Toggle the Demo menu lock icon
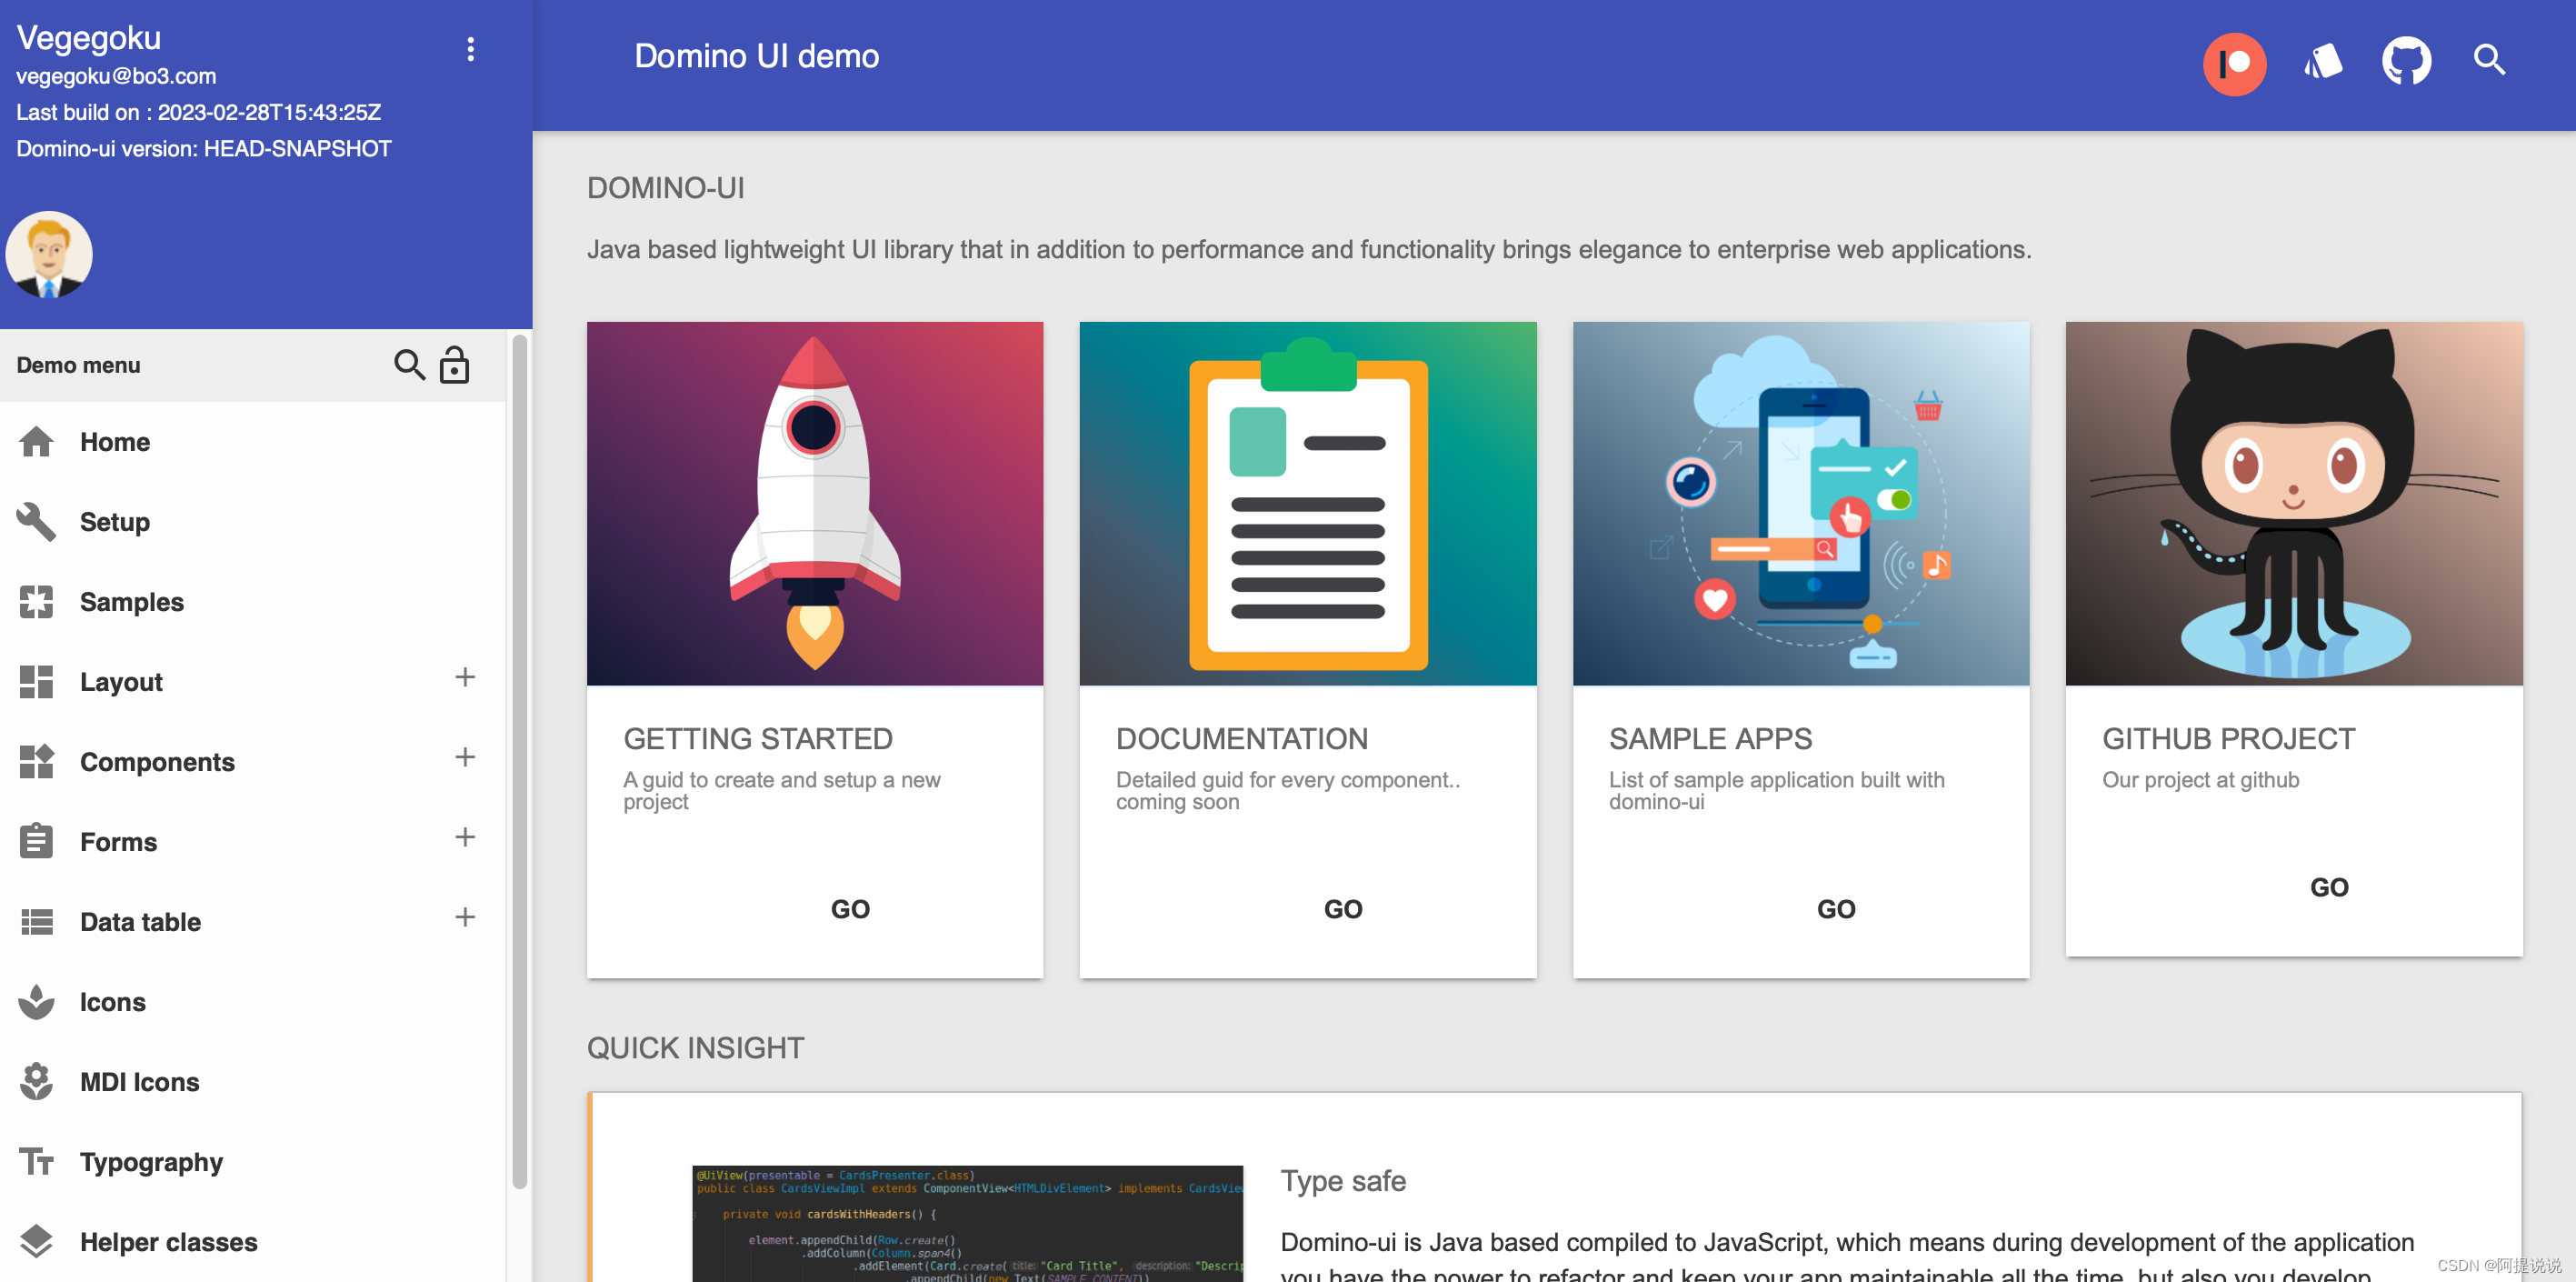This screenshot has height=1282, width=2576. pyautogui.click(x=454, y=365)
